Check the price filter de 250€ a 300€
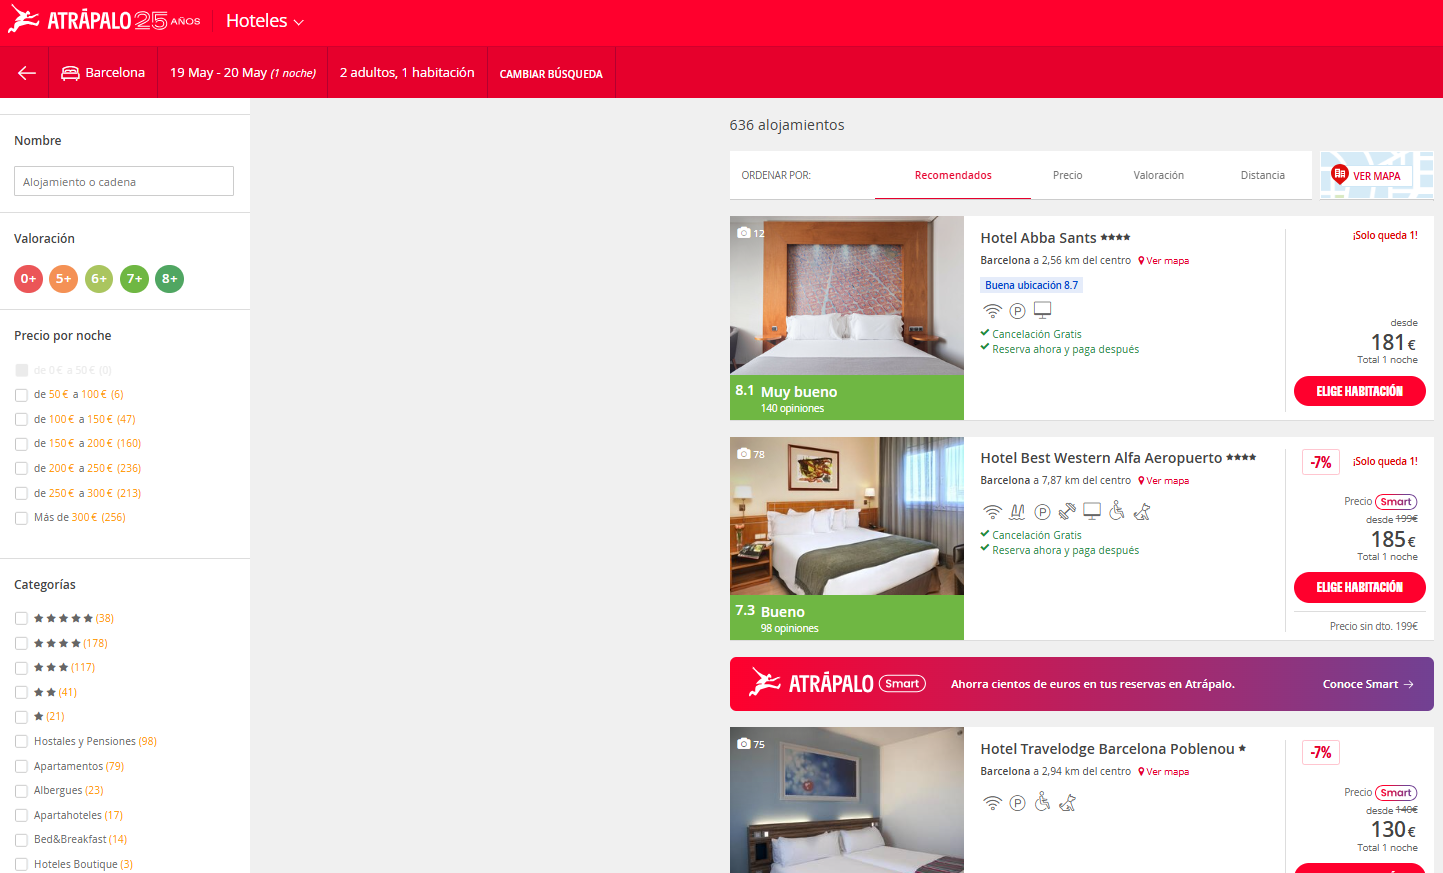 coord(21,493)
